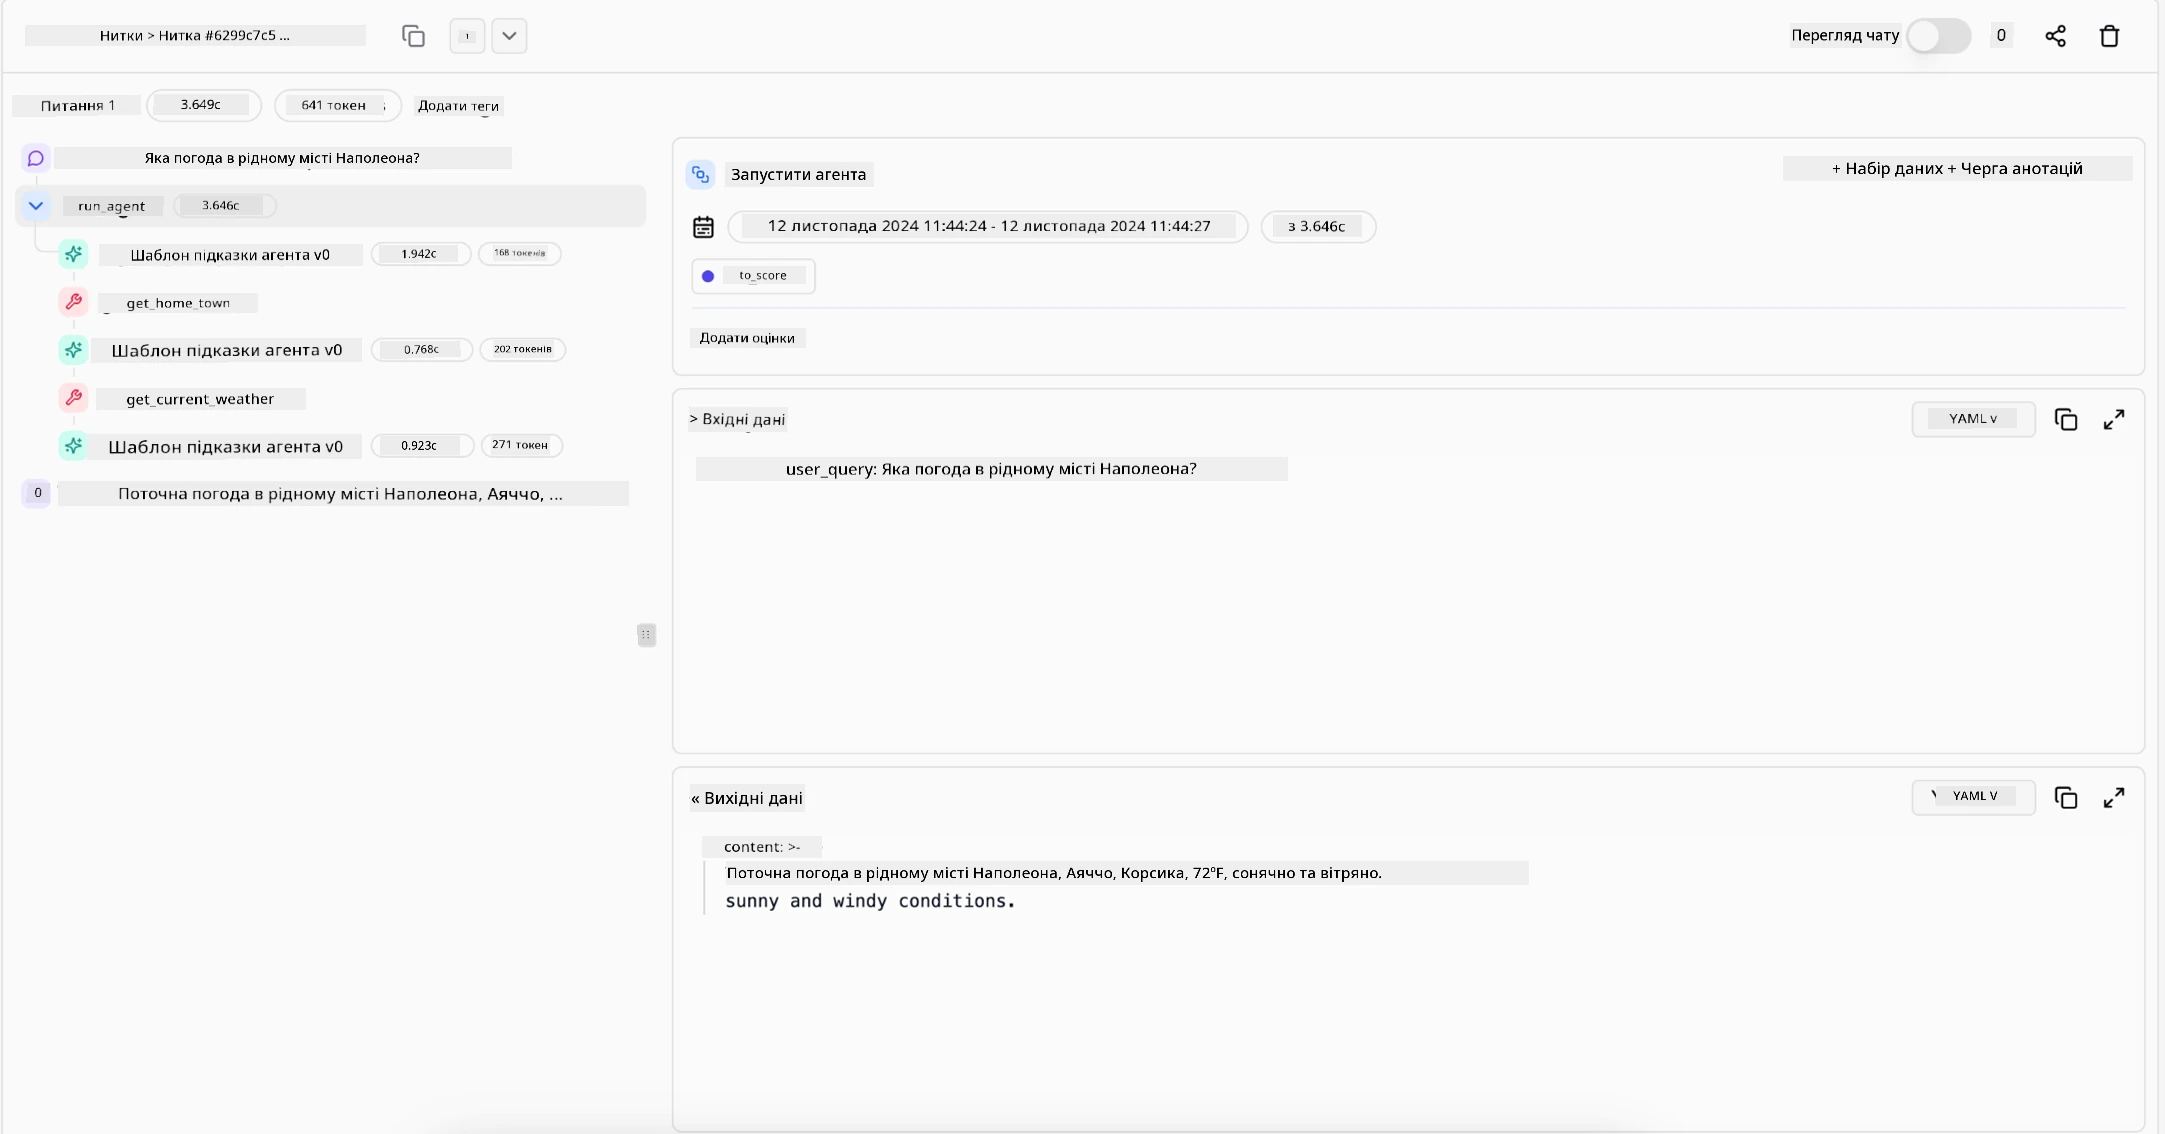The image size is (2165, 1134).
Task: Copy the input data with copy icon
Action: 2067,419
